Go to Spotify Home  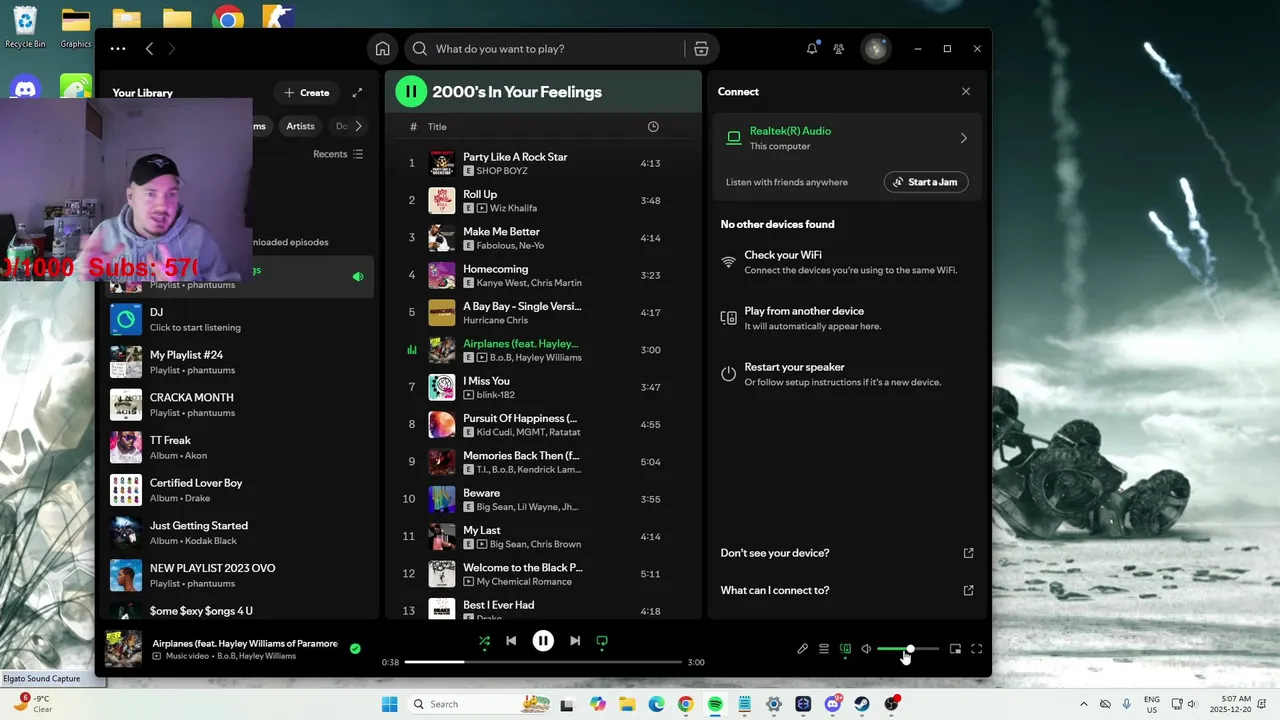(x=382, y=48)
